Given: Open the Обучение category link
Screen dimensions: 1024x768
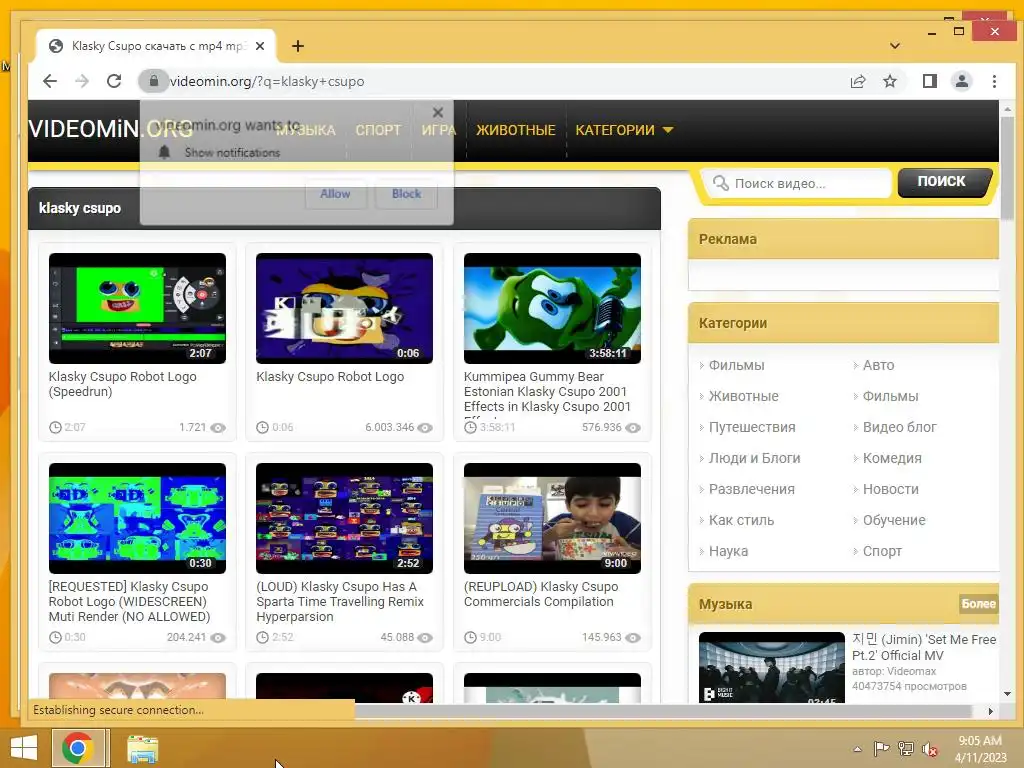Looking at the screenshot, I should (x=894, y=520).
